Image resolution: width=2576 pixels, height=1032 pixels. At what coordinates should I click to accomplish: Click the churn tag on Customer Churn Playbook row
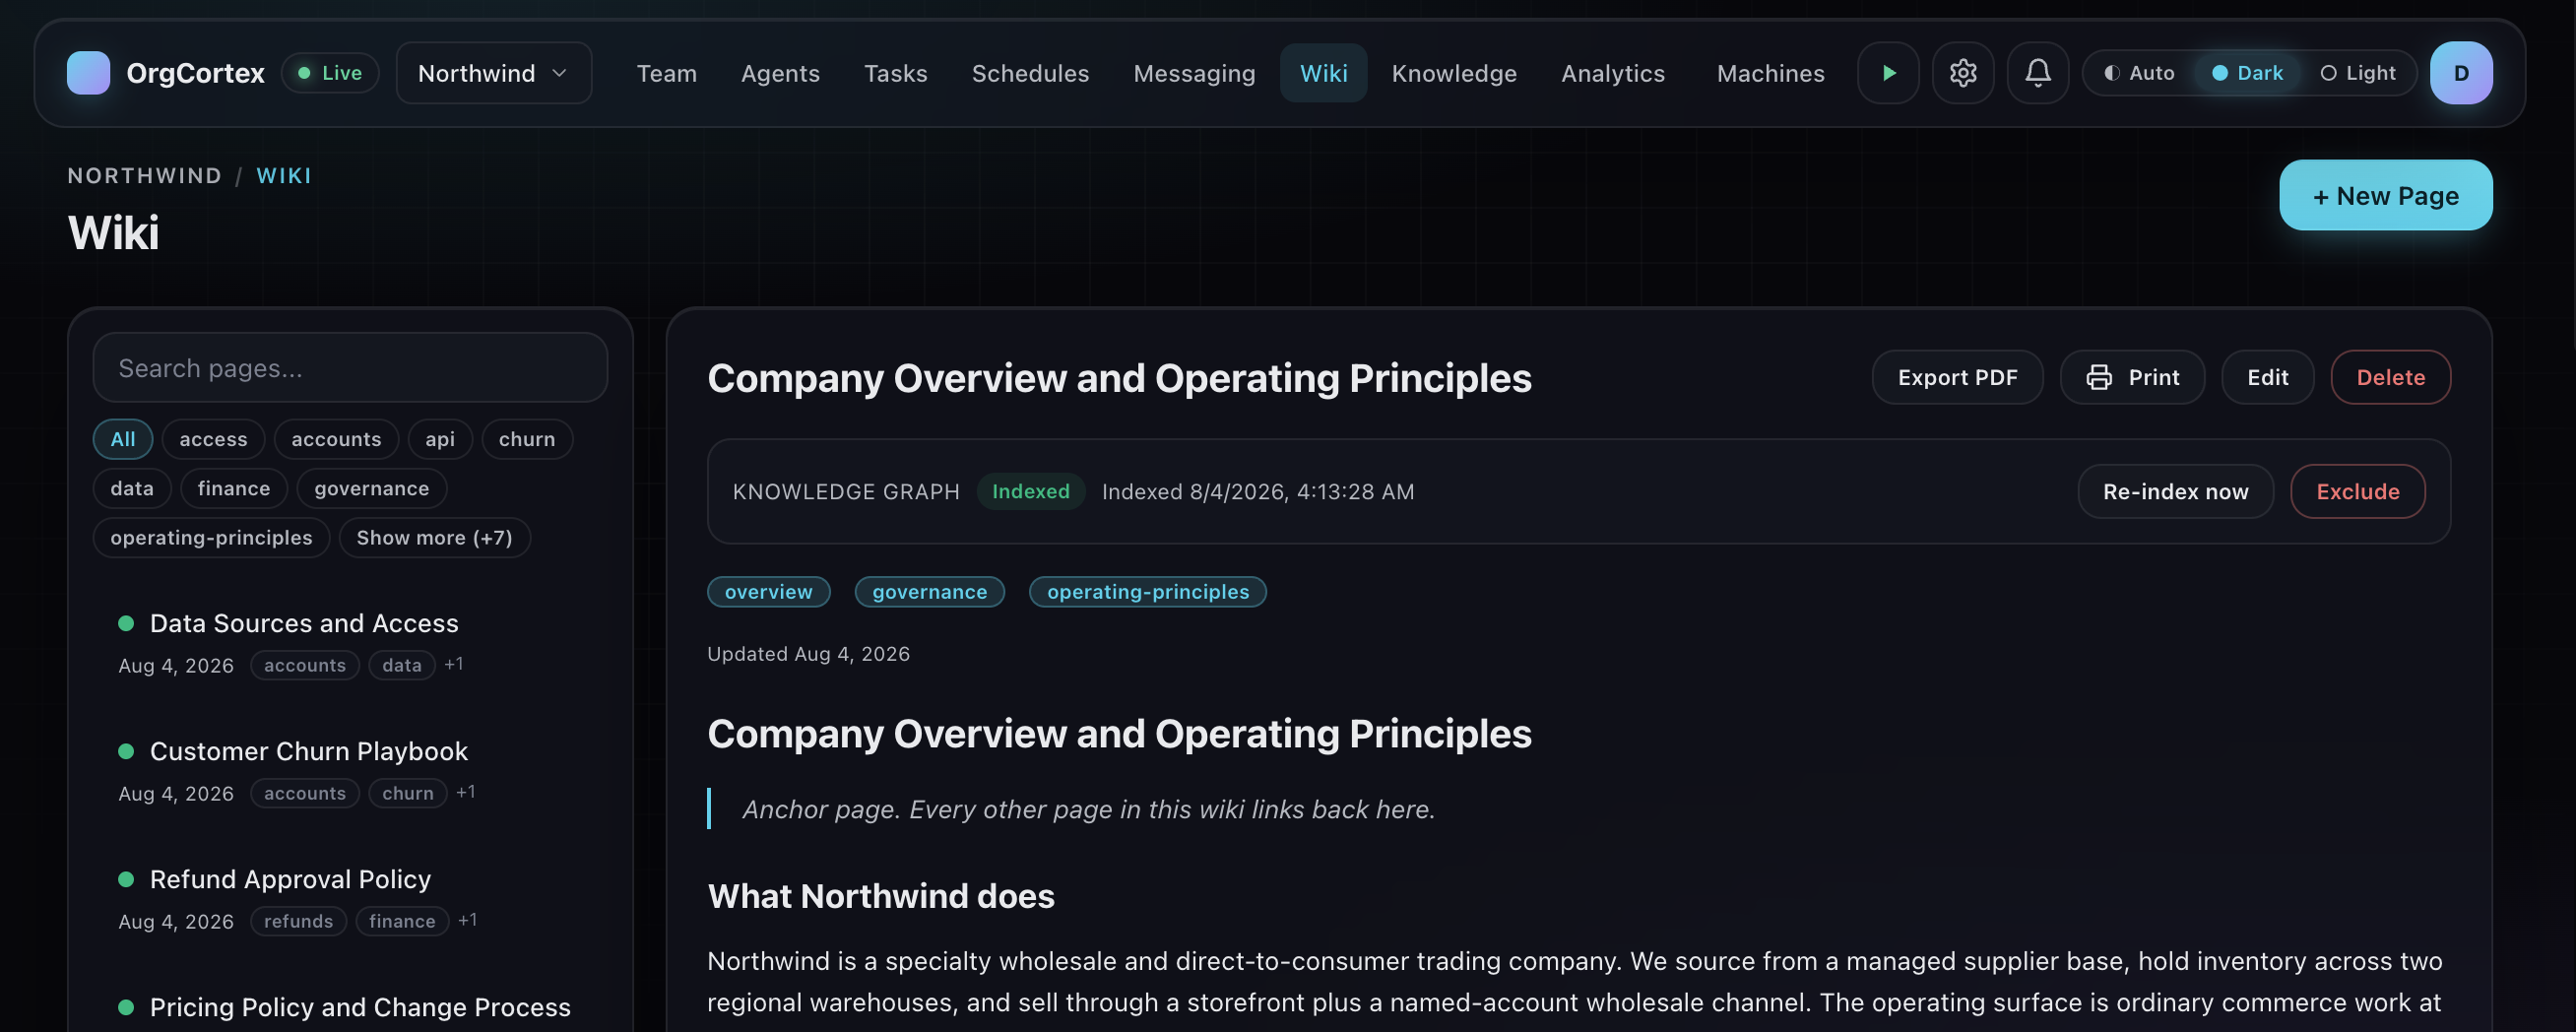[x=407, y=793]
